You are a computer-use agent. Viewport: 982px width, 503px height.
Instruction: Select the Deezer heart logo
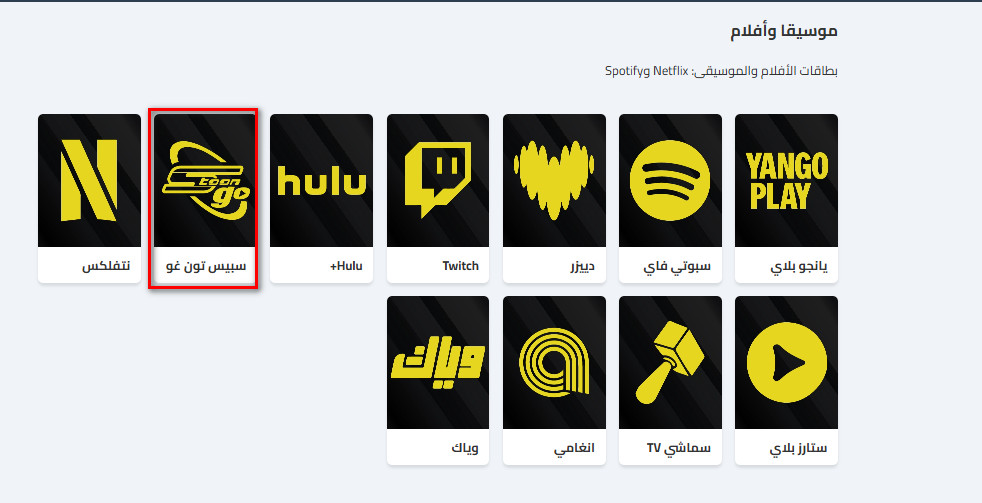pos(554,180)
